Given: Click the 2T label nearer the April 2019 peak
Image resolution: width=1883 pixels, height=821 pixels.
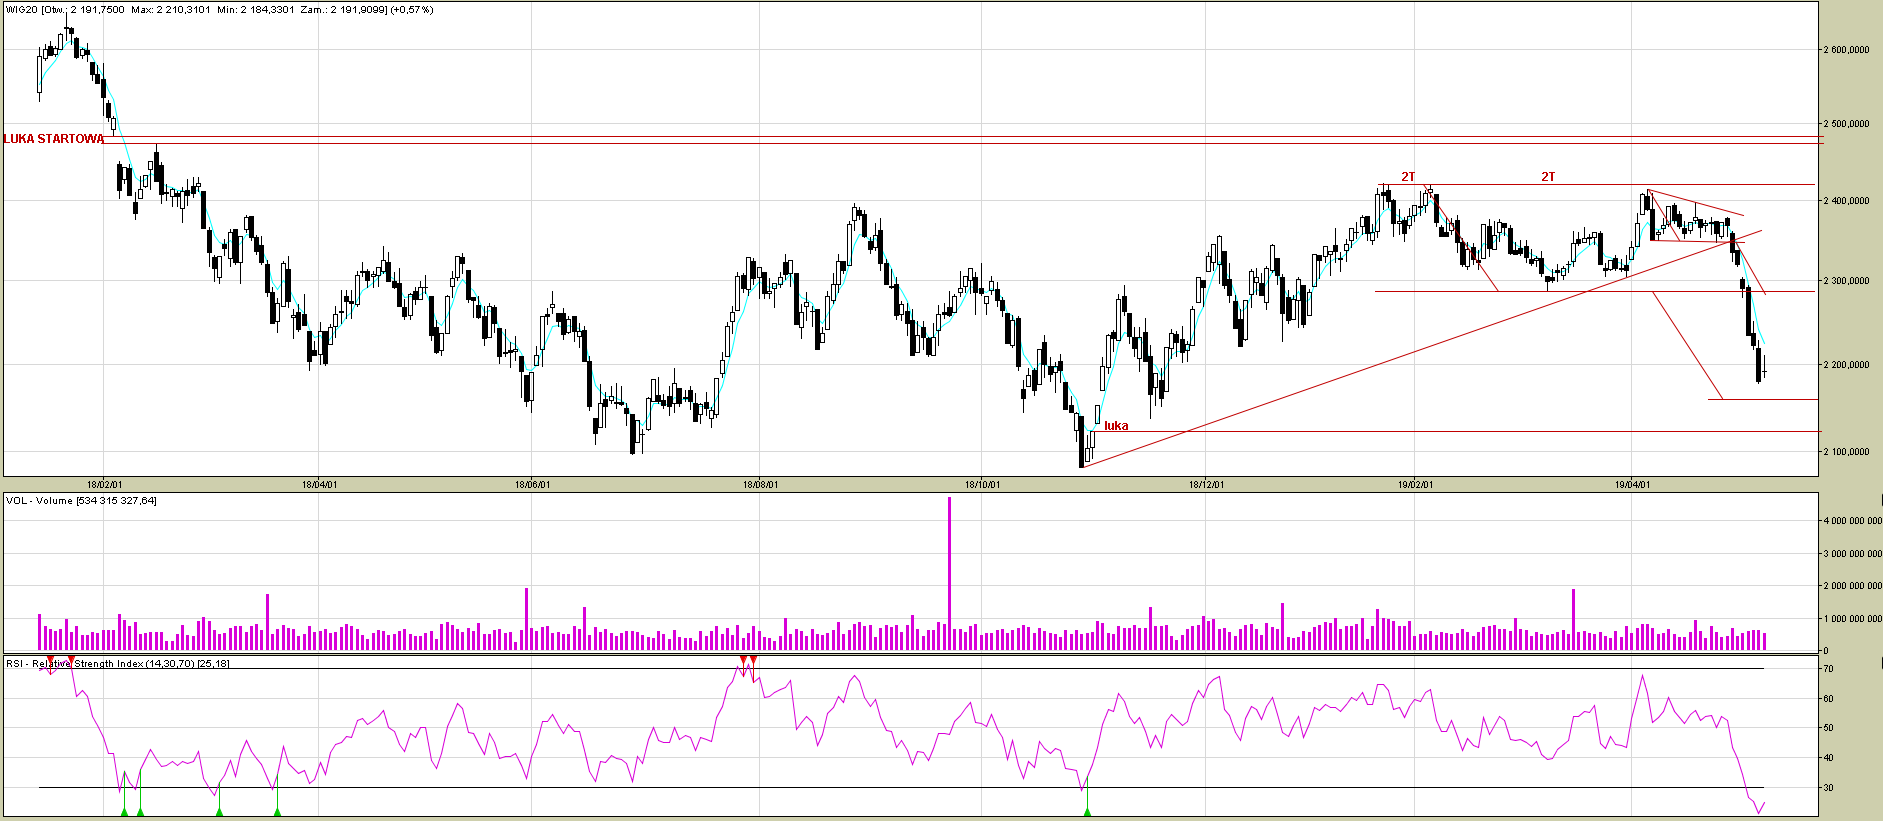Looking at the screenshot, I should click(1548, 177).
